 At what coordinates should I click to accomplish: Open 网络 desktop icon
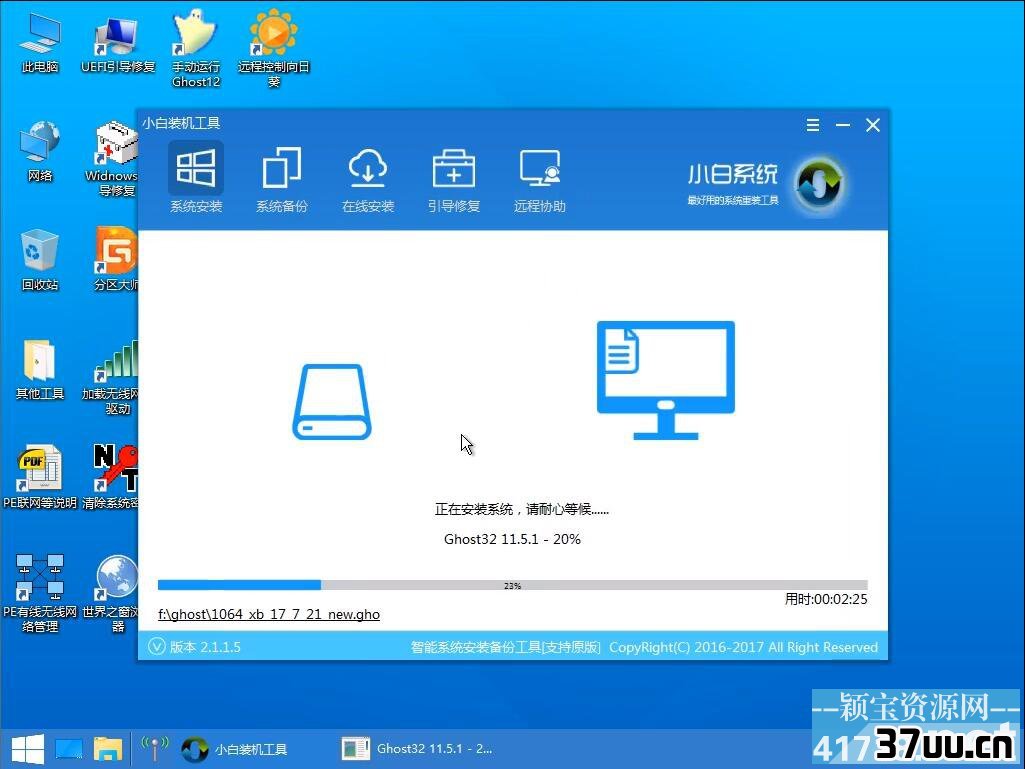40,152
